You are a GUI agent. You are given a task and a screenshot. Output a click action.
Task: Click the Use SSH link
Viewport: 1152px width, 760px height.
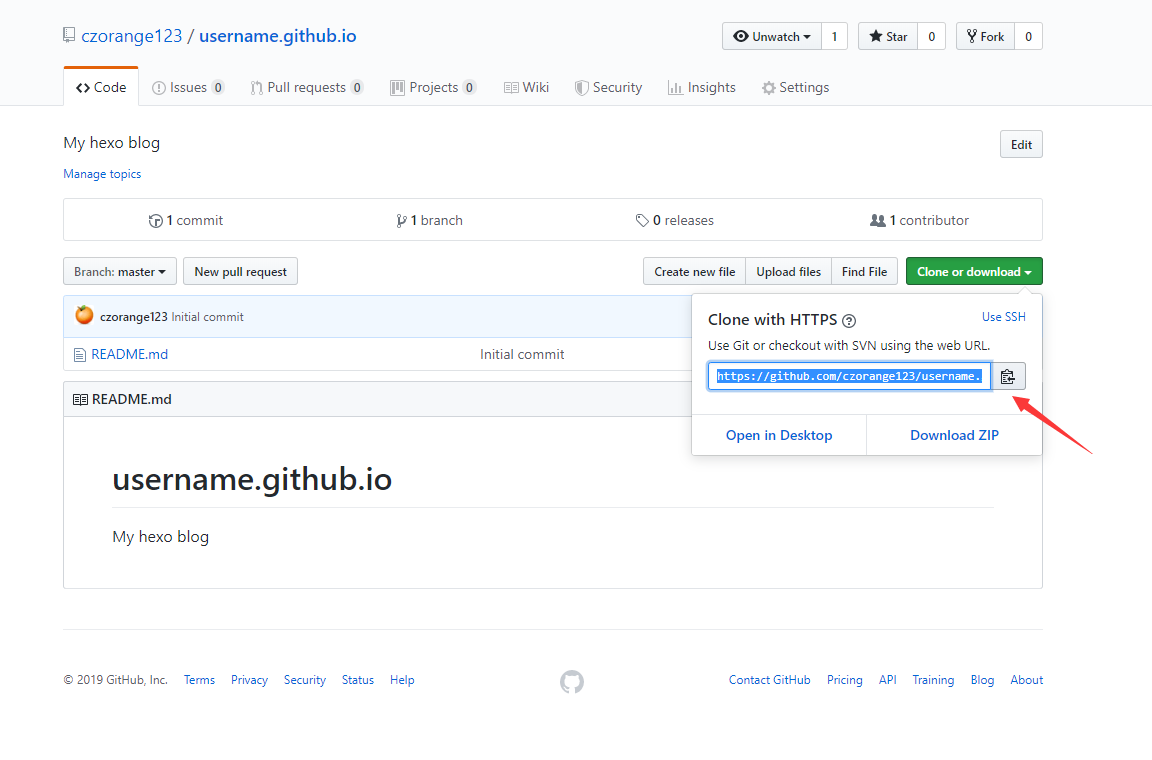[x=1003, y=317]
